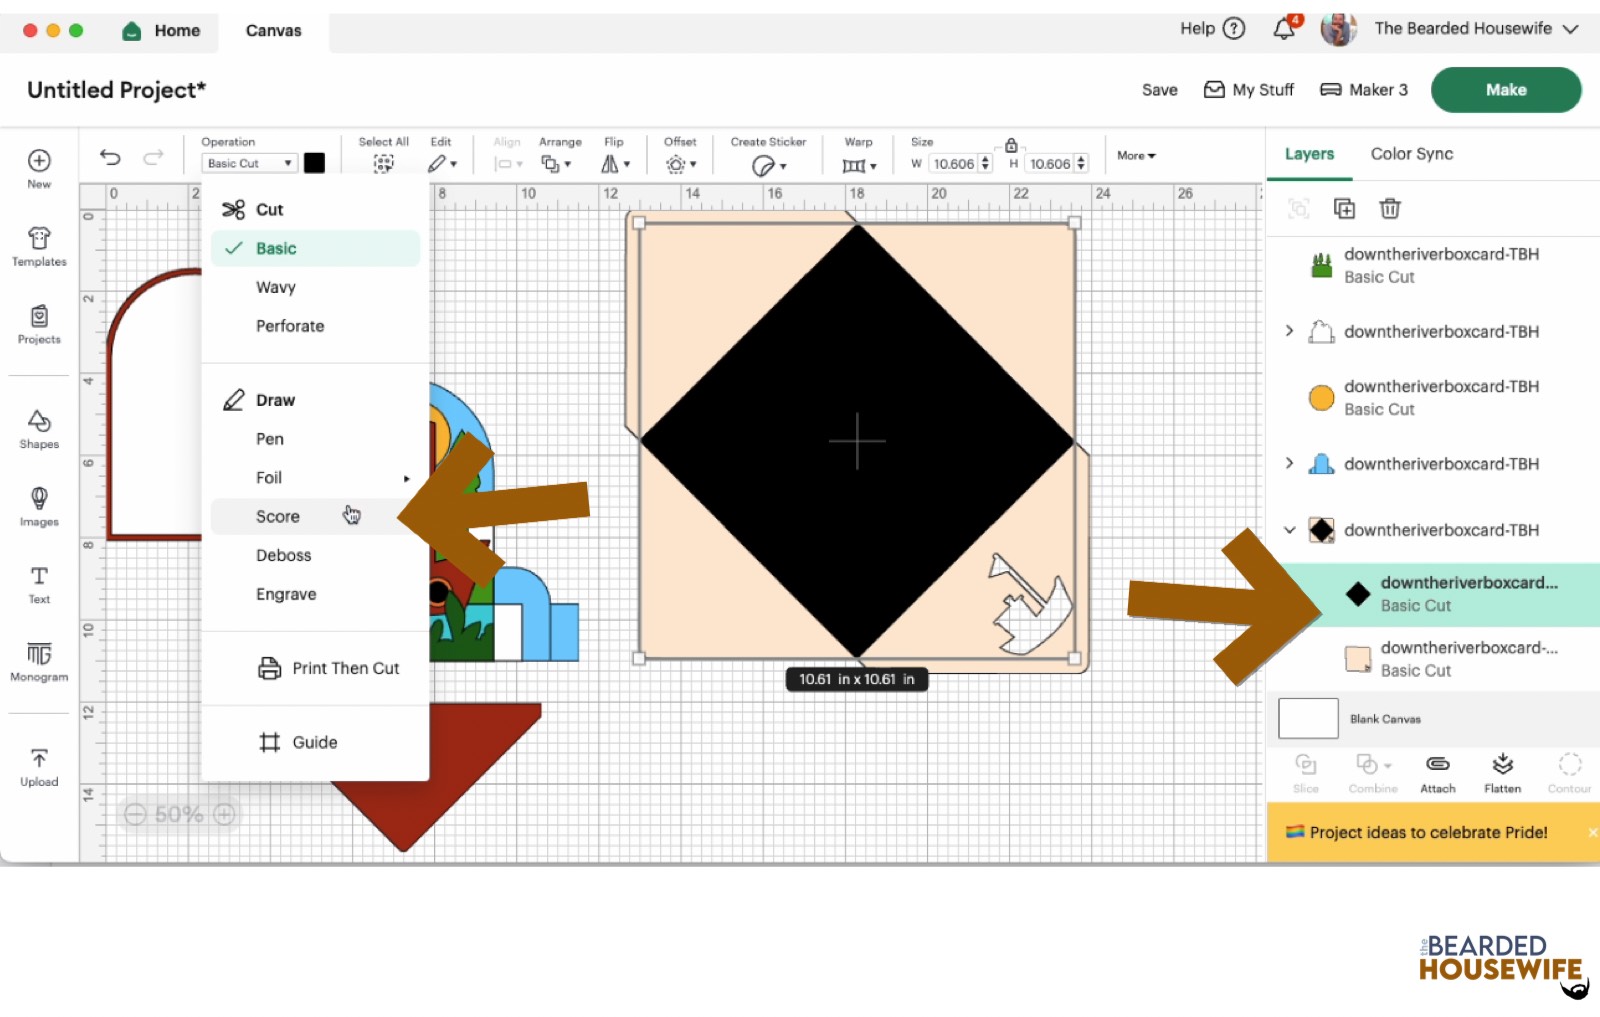The height and width of the screenshot is (1017, 1600).
Task: Open the Warp tool
Action: (x=859, y=165)
